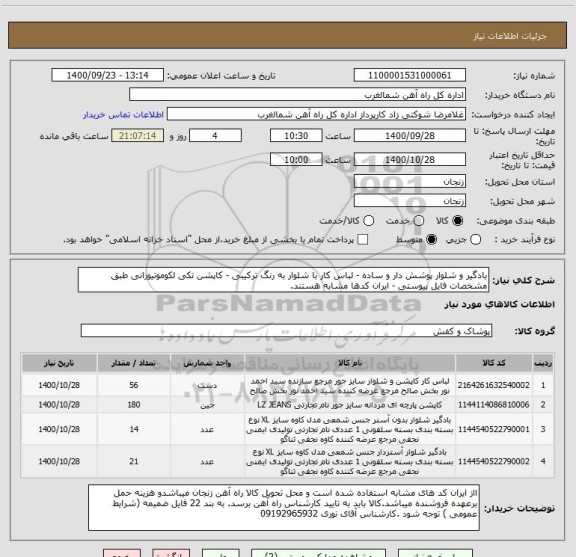Select the کالا radio button

tap(458, 221)
